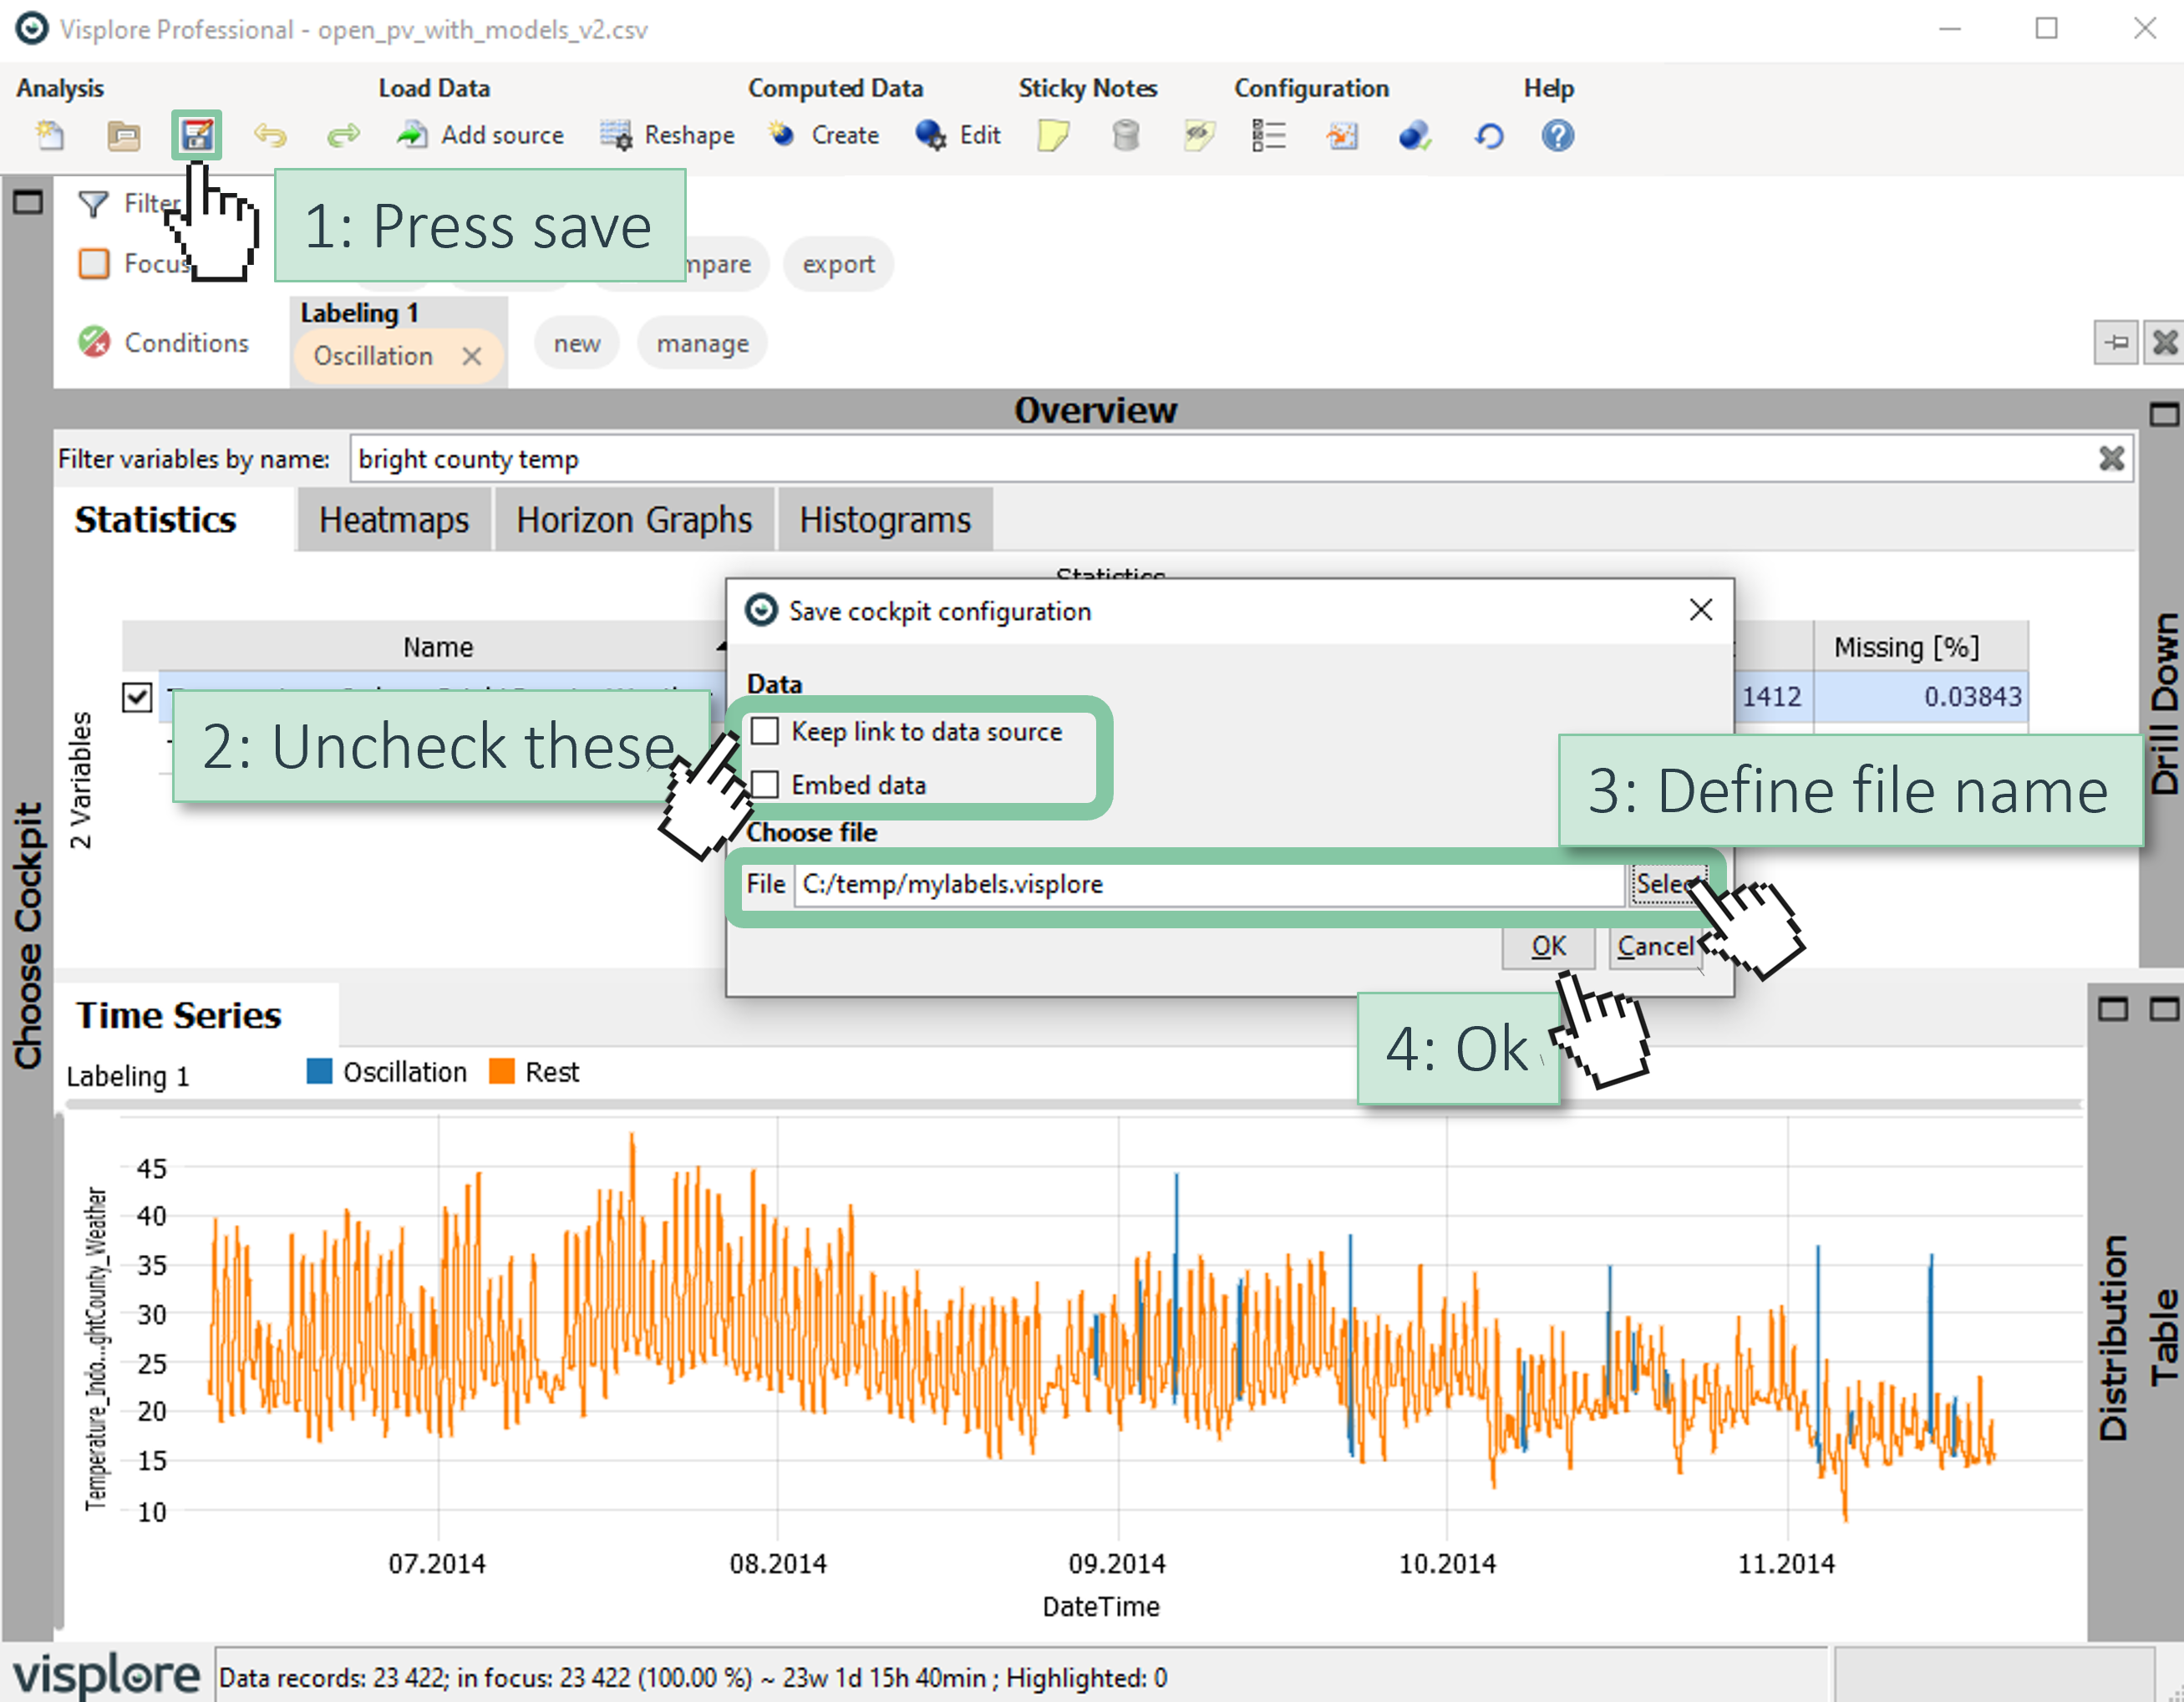
Task: Open the Help question mark icon
Action: coord(1557,135)
